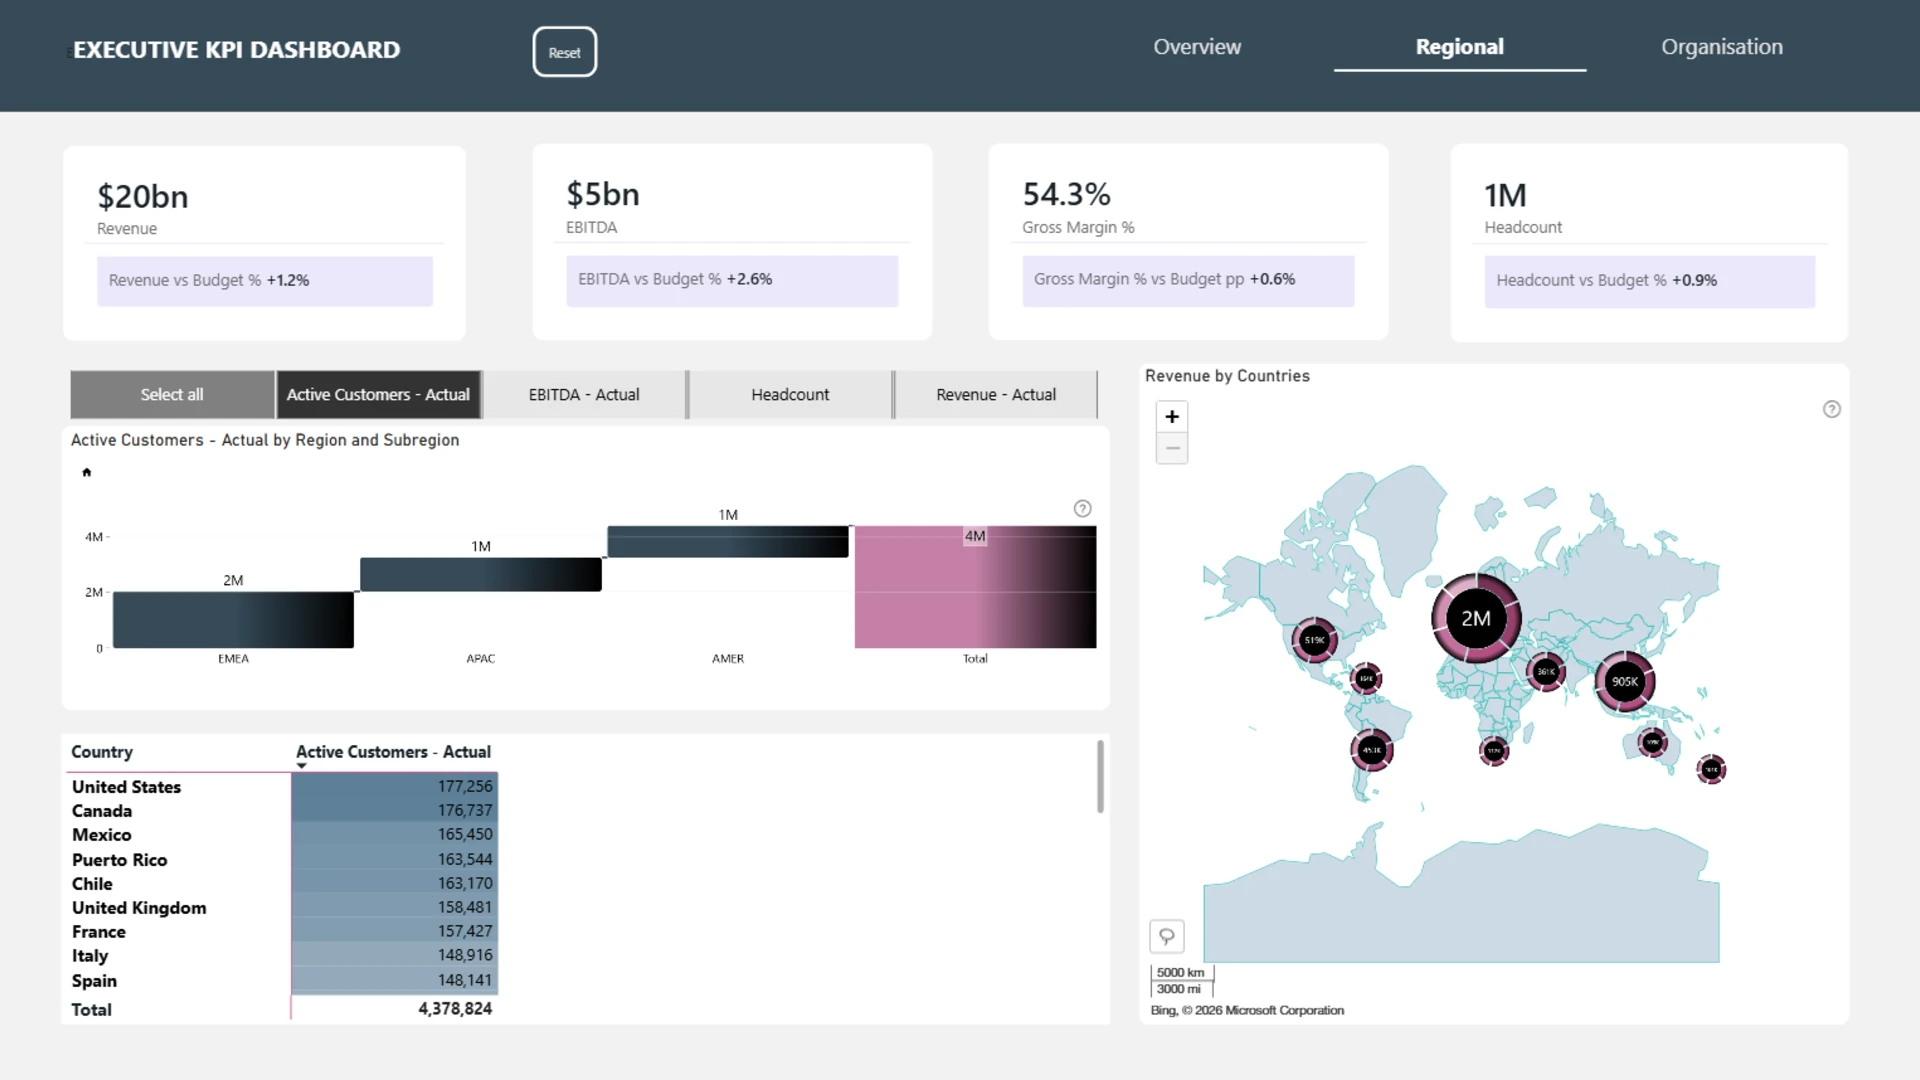Click the help icon on the waterfall chart
Viewport: 1920px width, 1080px height.
point(1082,509)
